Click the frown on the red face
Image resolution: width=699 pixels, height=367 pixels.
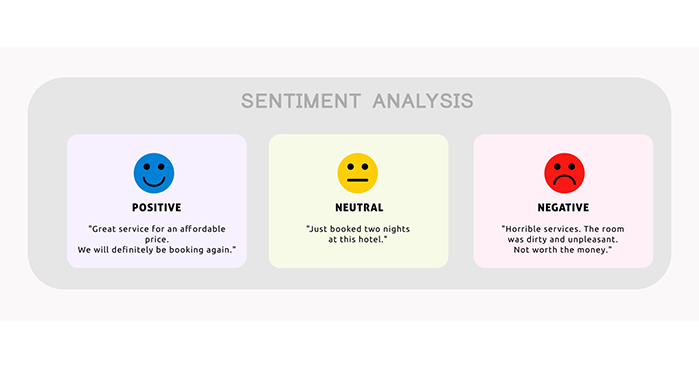(x=564, y=180)
